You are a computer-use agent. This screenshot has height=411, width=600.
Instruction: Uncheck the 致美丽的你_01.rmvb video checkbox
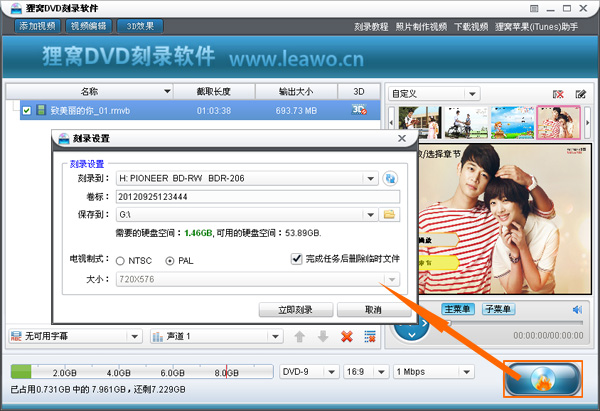click(x=27, y=110)
